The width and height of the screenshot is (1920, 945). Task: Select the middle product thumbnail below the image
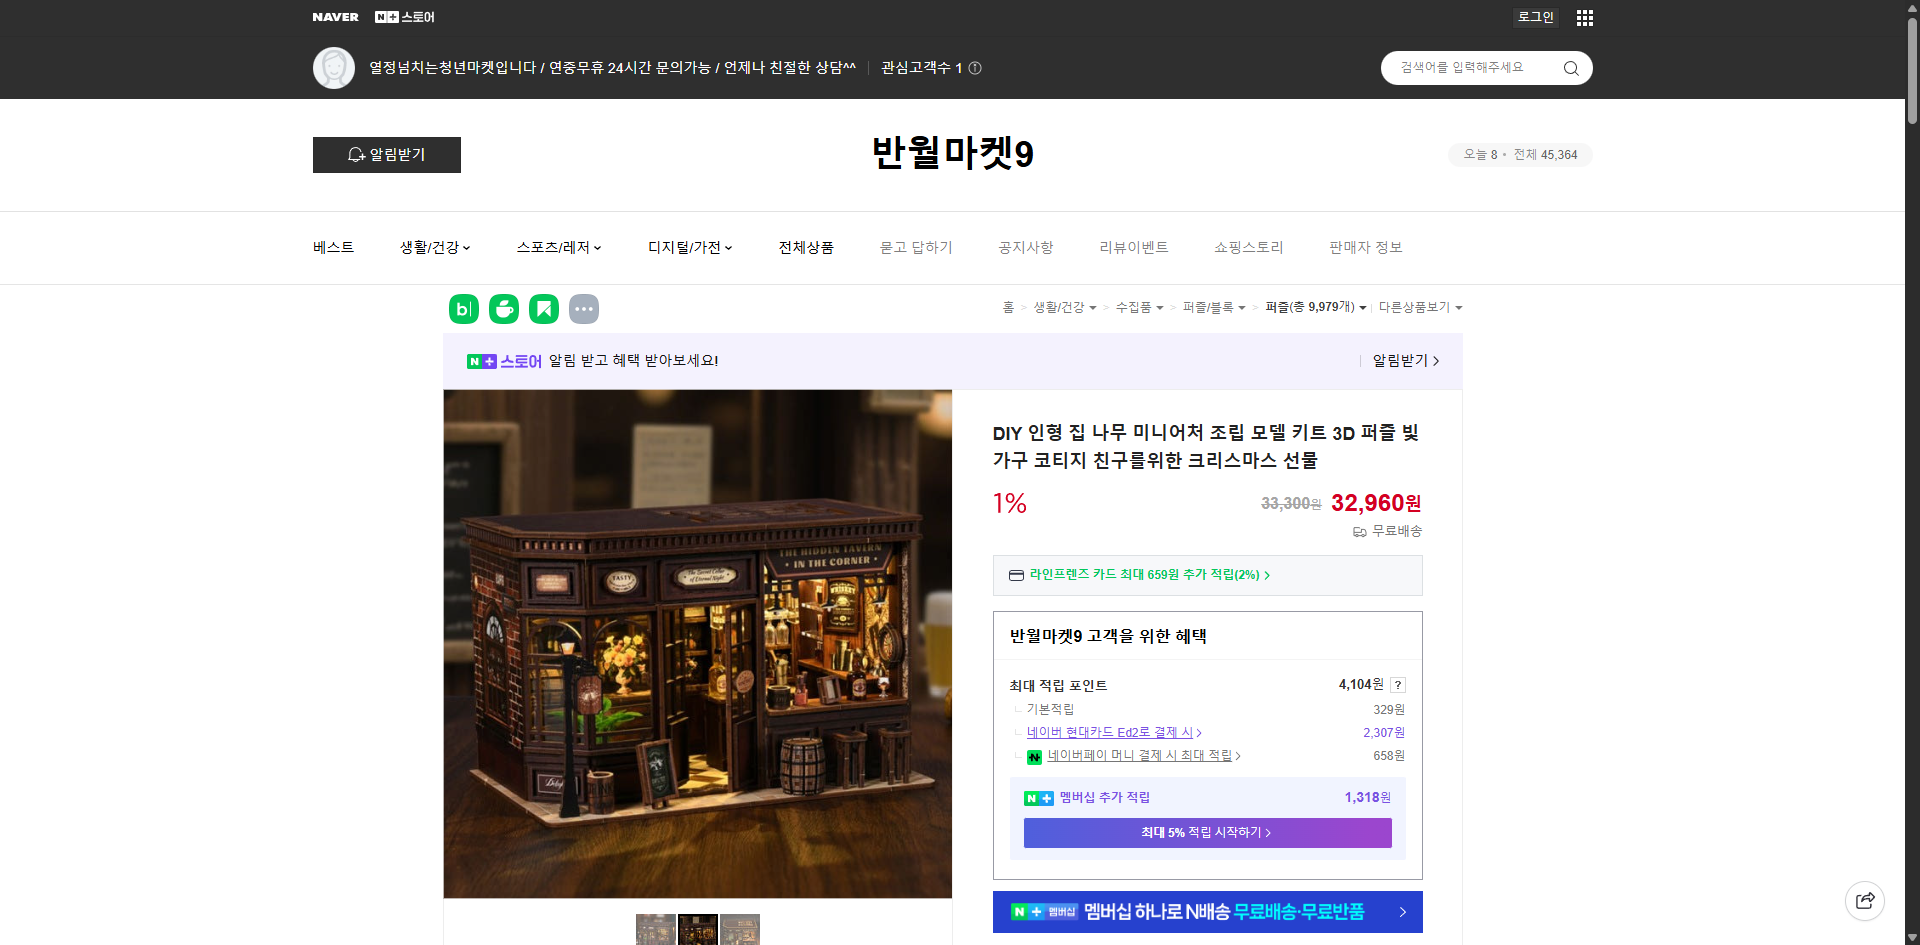pyautogui.click(x=698, y=929)
